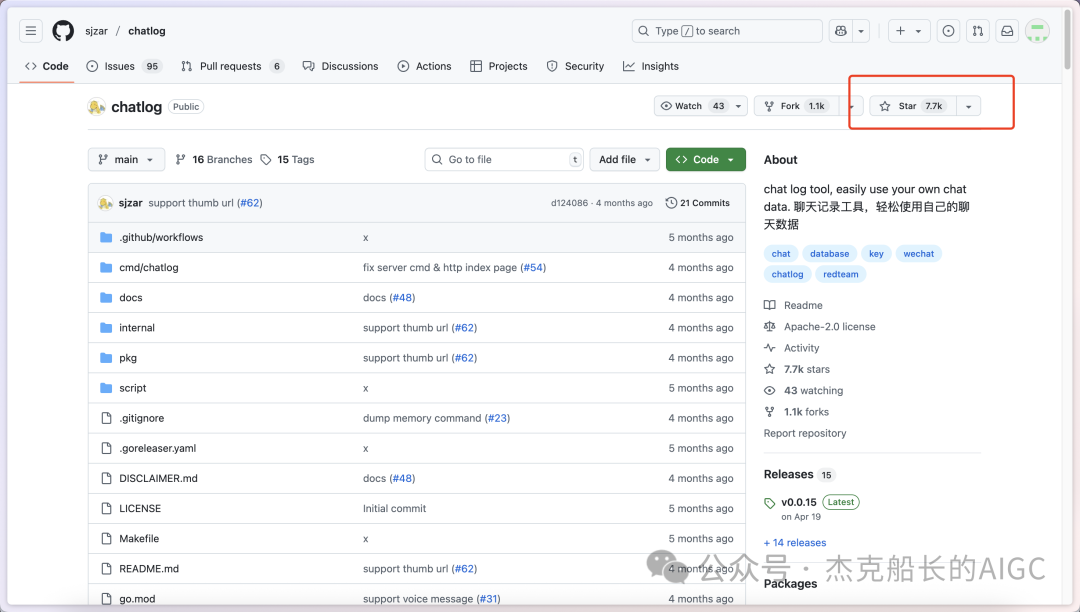This screenshot has height=612, width=1080.
Task: View 16 Branches link
Action: 214,159
